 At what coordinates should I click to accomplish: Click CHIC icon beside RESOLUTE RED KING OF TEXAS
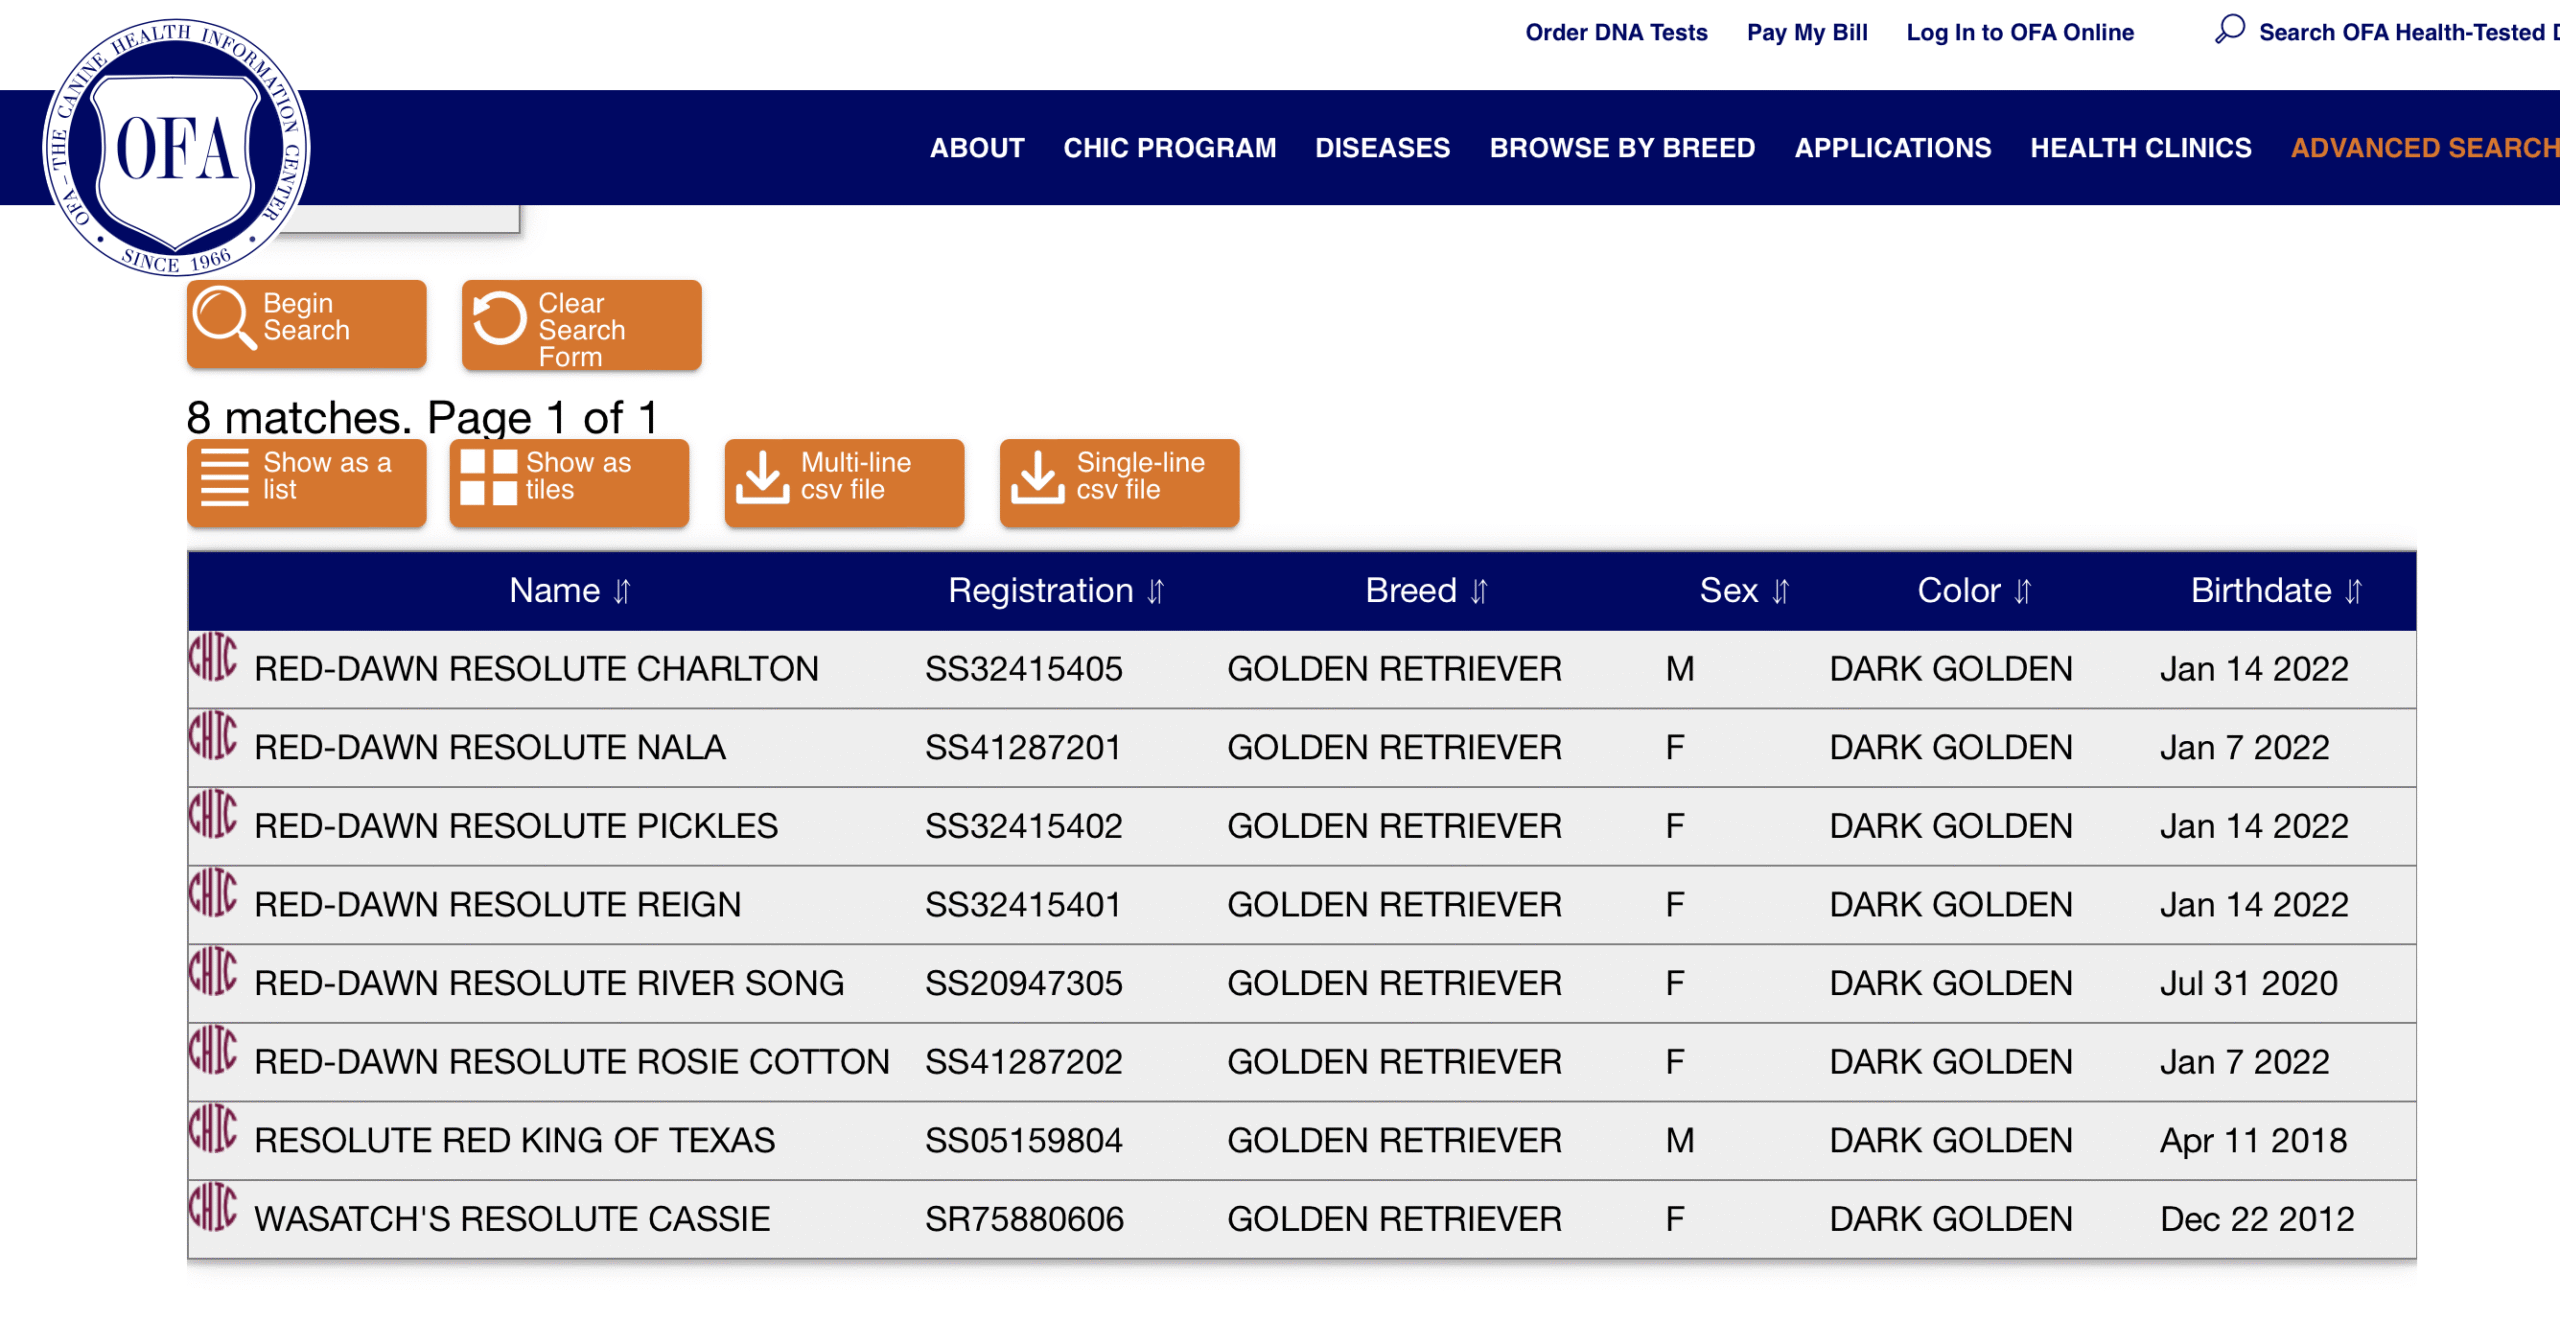pyautogui.click(x=213, y=1130)
